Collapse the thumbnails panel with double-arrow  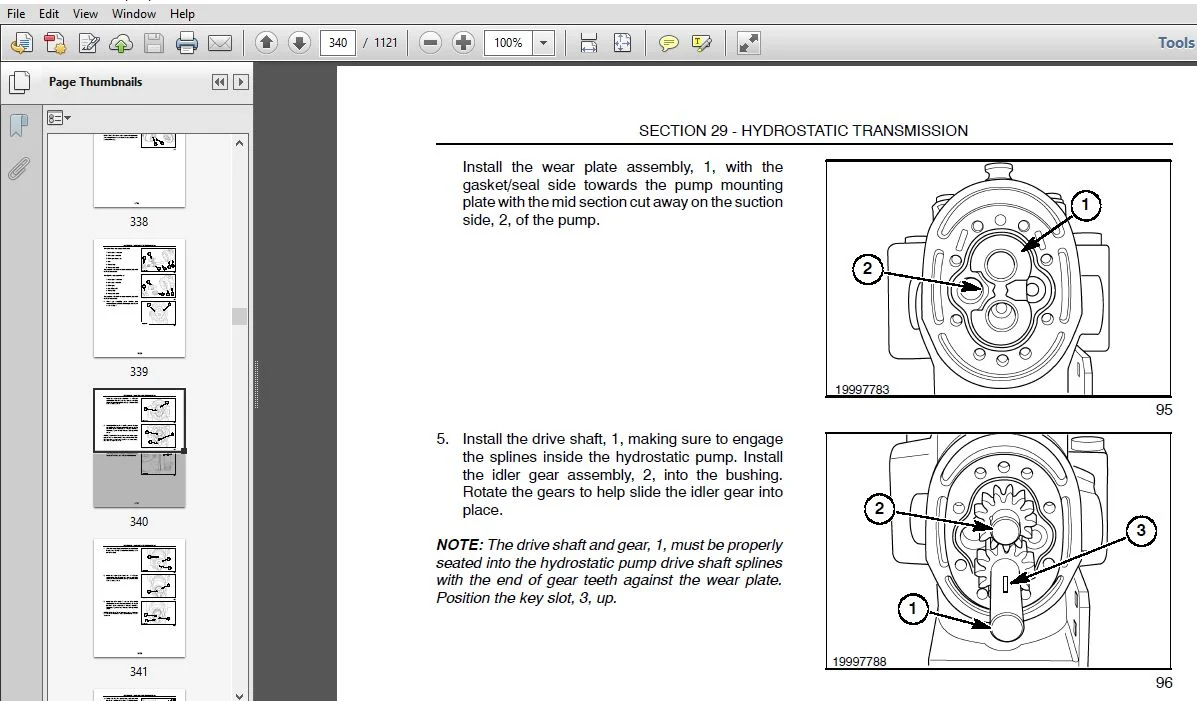point(220,82)
